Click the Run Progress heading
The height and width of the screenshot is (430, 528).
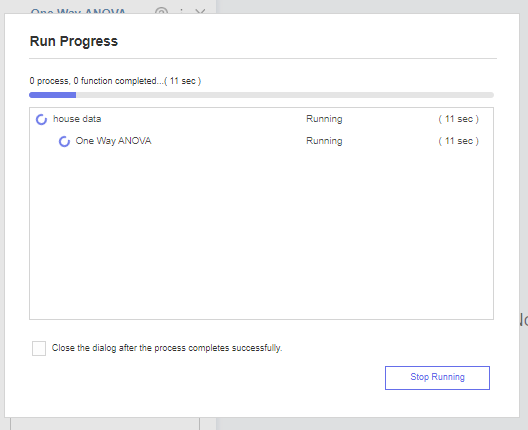(74, 41)
